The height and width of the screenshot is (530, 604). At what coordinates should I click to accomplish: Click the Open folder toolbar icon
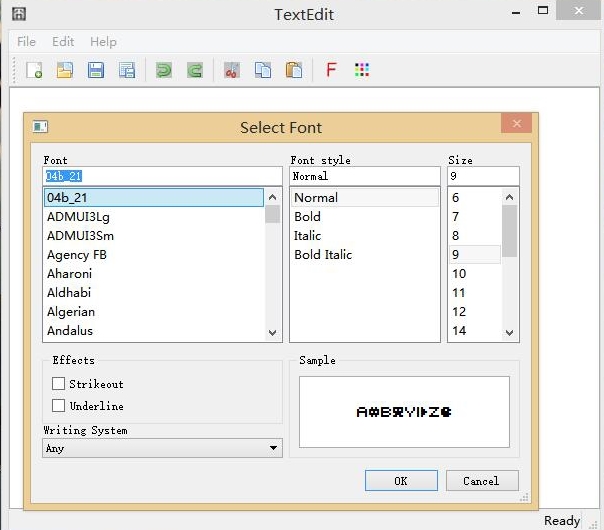(64, 70)
